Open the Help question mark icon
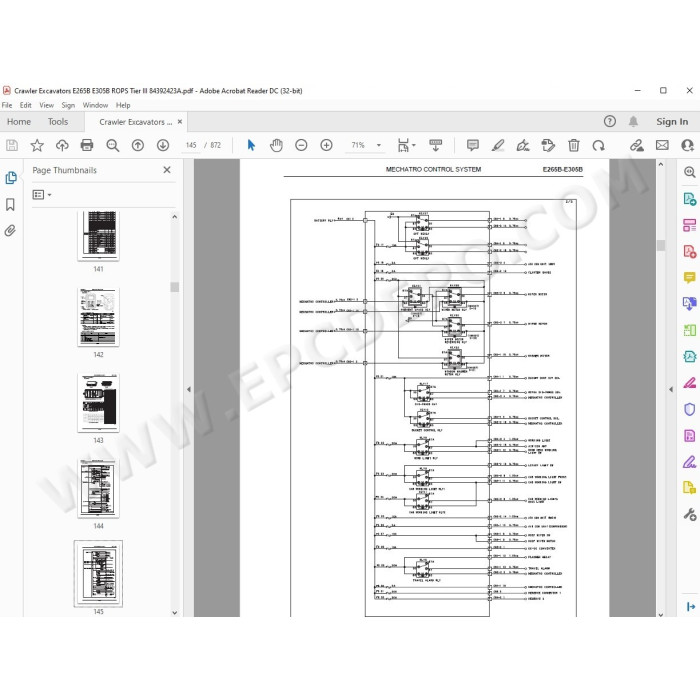This screenshot has height=700, width=700. 609,121
